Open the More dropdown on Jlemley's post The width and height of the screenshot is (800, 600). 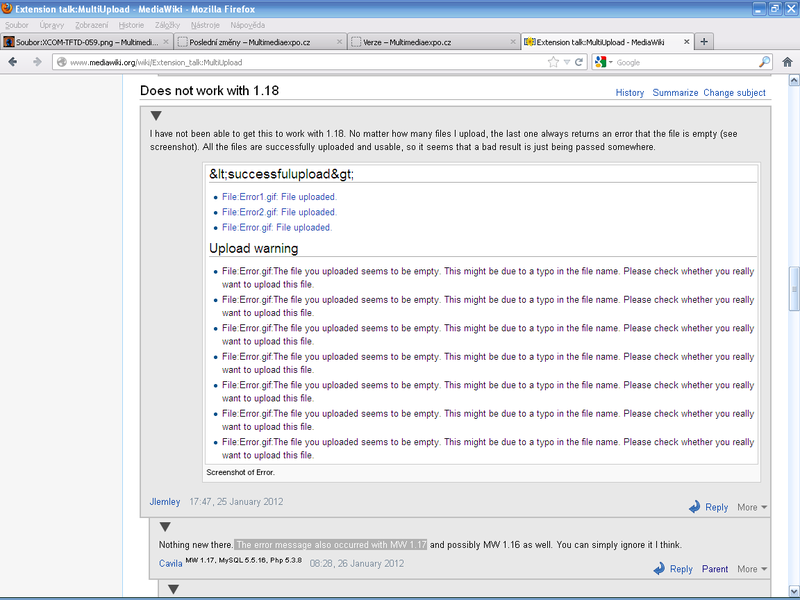click(752, 507)
